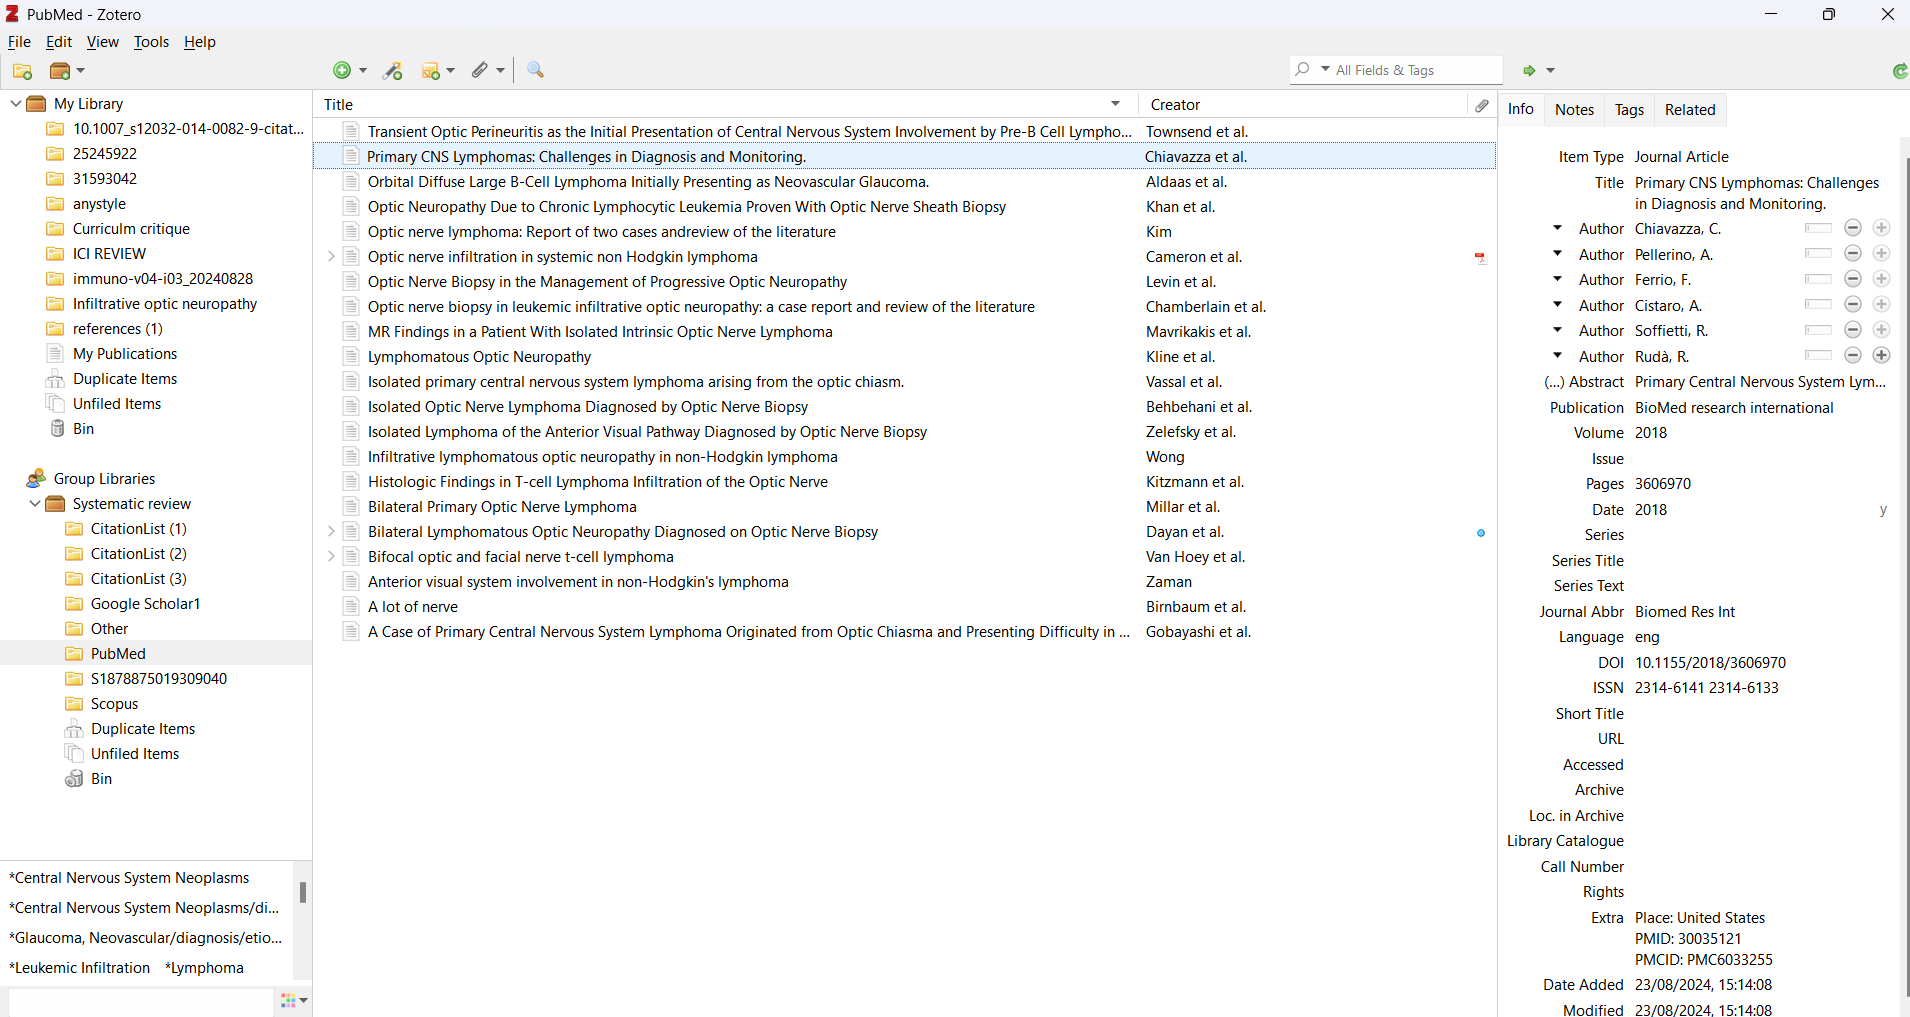
Task: Filter by the *Lymphoma tag
Action: pos(204,968)
